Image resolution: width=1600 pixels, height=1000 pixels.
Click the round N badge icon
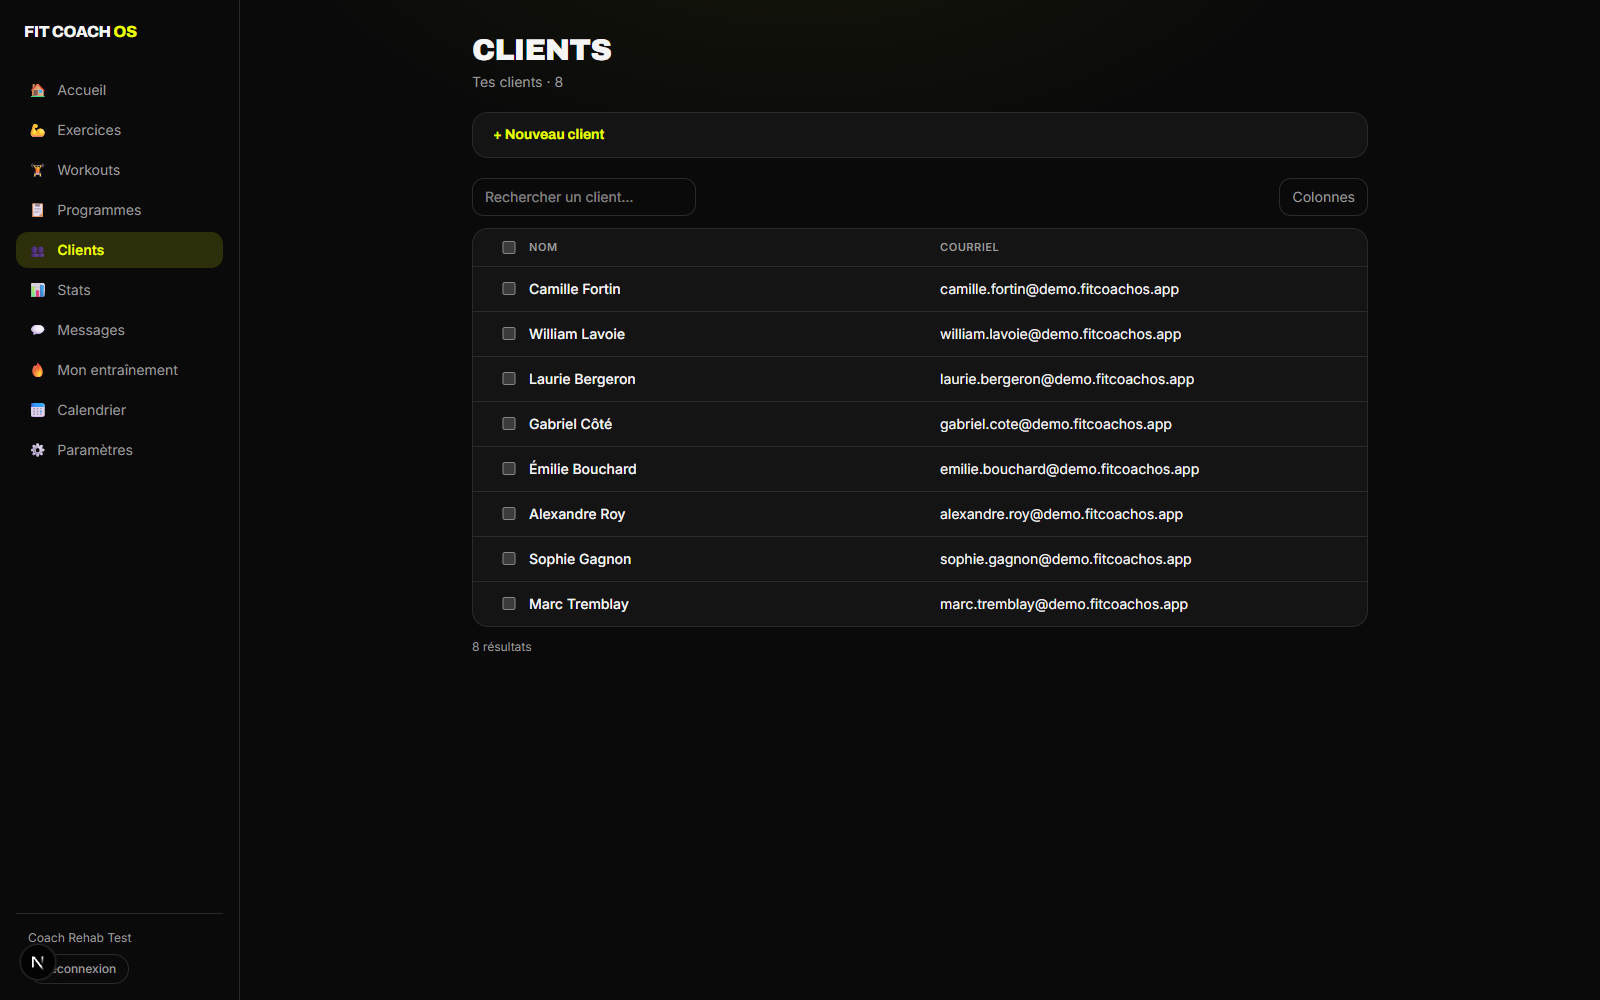[x=38, y=962]
